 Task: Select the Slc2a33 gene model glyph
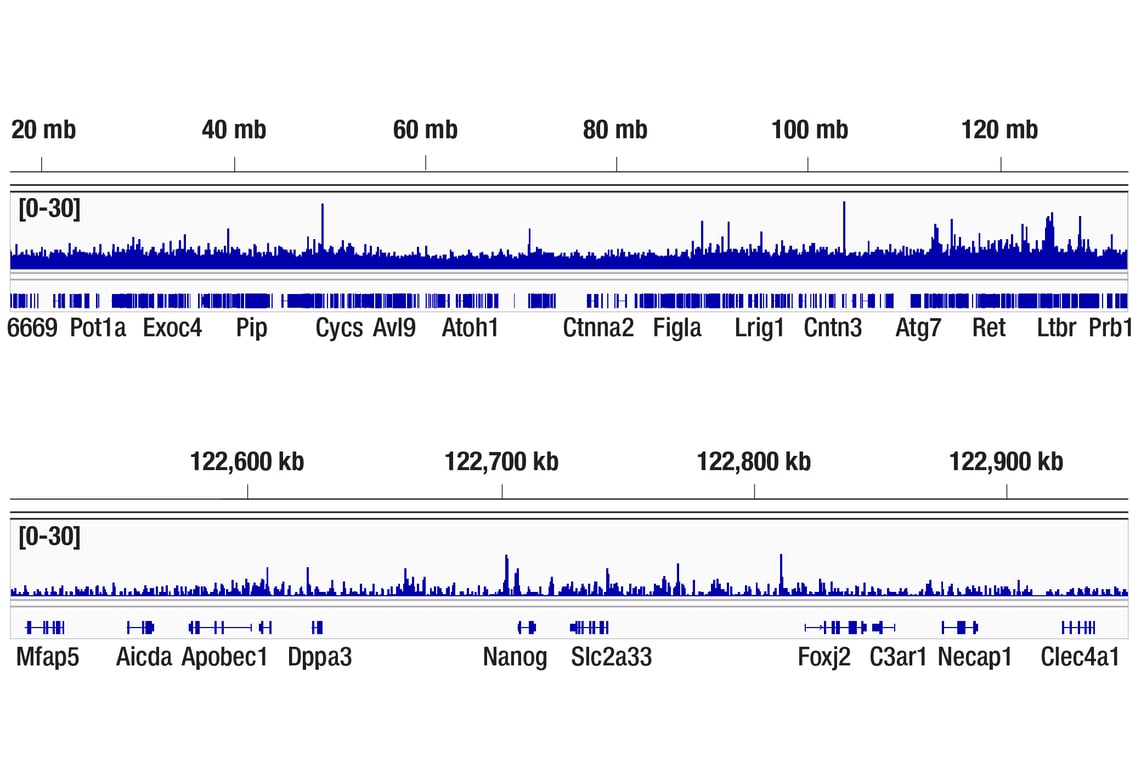point(589,627)
